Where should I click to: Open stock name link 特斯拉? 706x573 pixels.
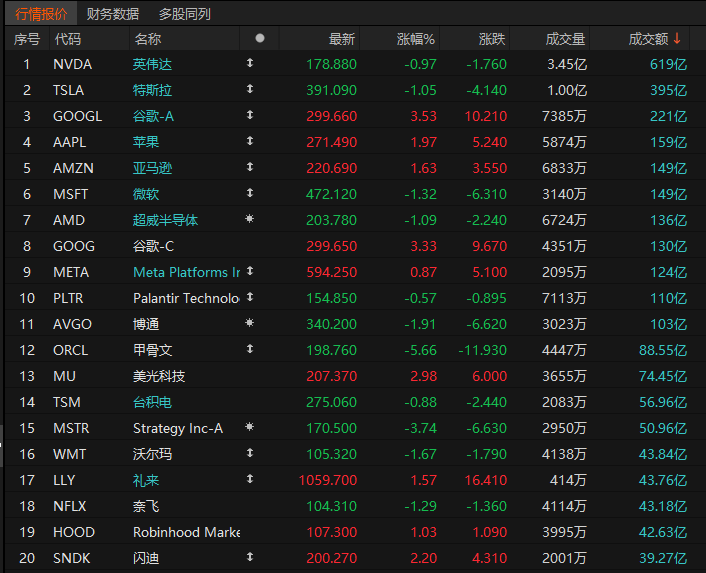pos(152,90)
